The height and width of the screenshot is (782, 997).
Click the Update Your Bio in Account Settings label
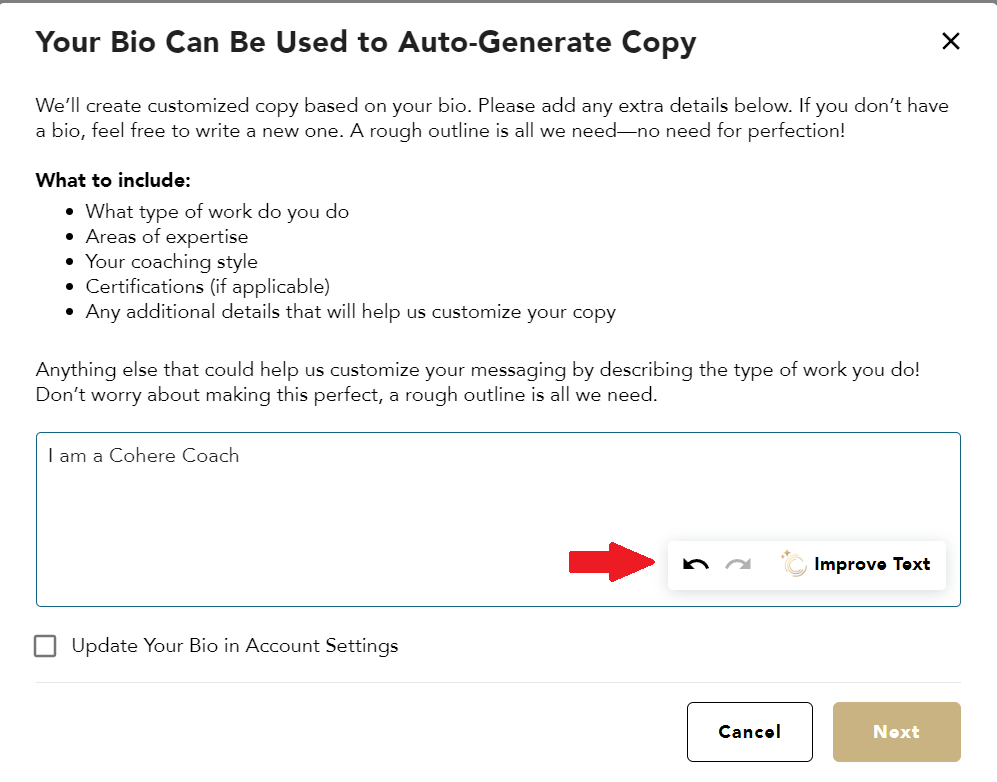click(x=235, y=646)
